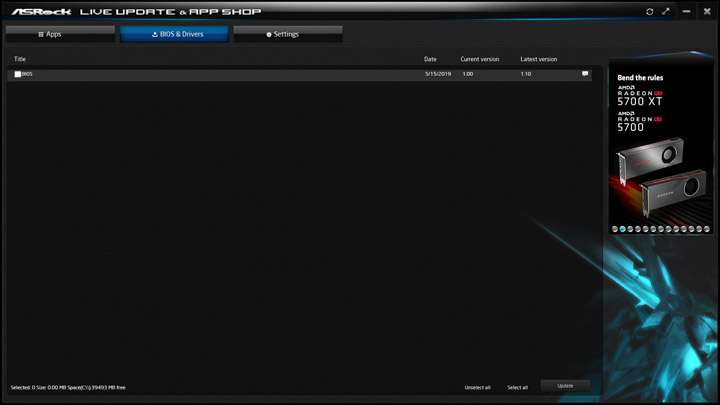
Task: Select the 5/15/2019 date cell
Action: (x=438, y=74)
